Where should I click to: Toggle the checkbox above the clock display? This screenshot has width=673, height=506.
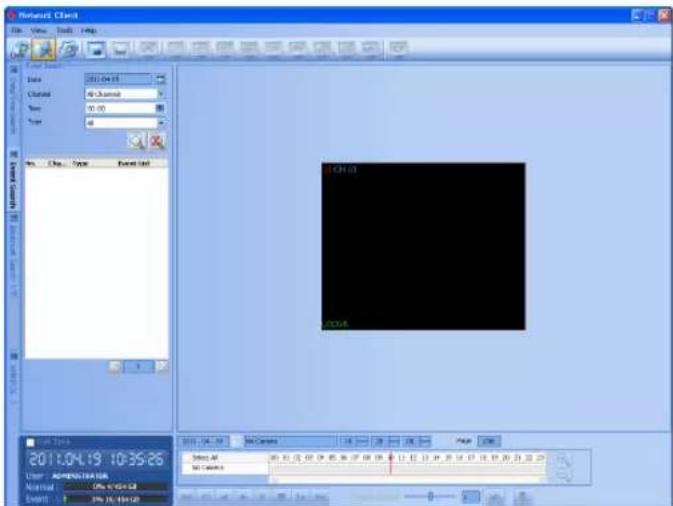30,442
